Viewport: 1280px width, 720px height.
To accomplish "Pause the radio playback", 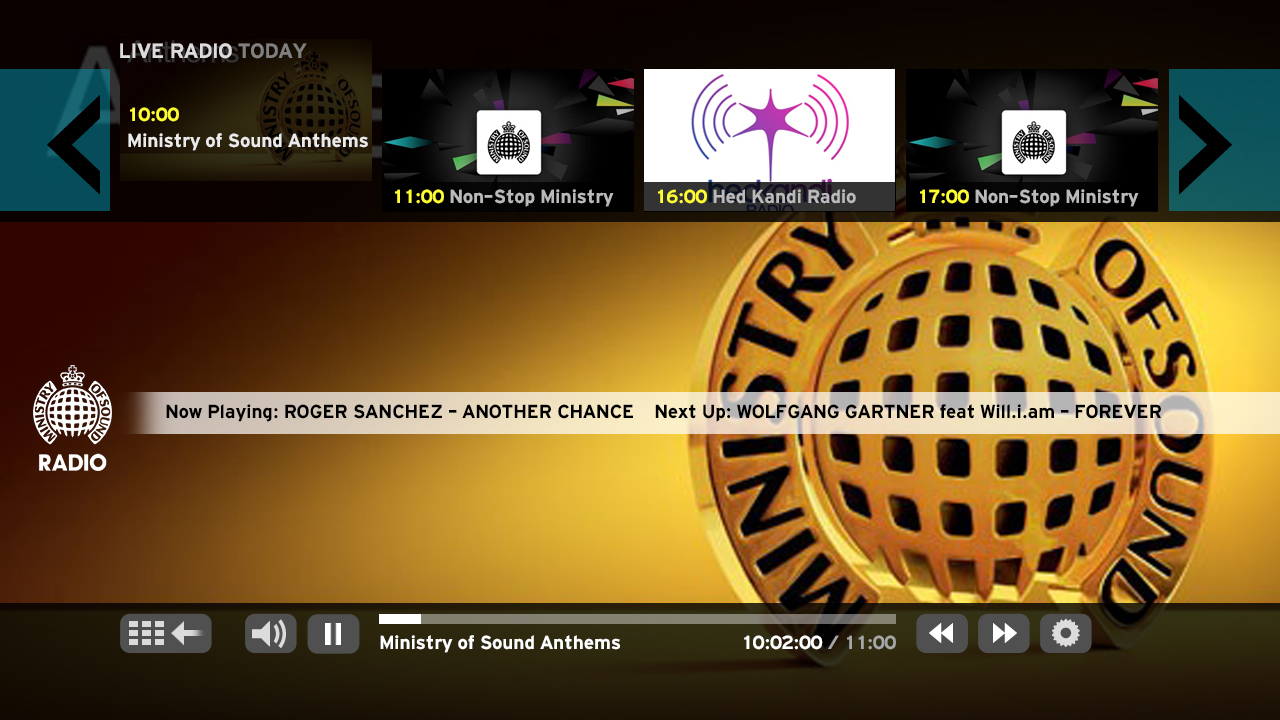I will coord(333,633).
